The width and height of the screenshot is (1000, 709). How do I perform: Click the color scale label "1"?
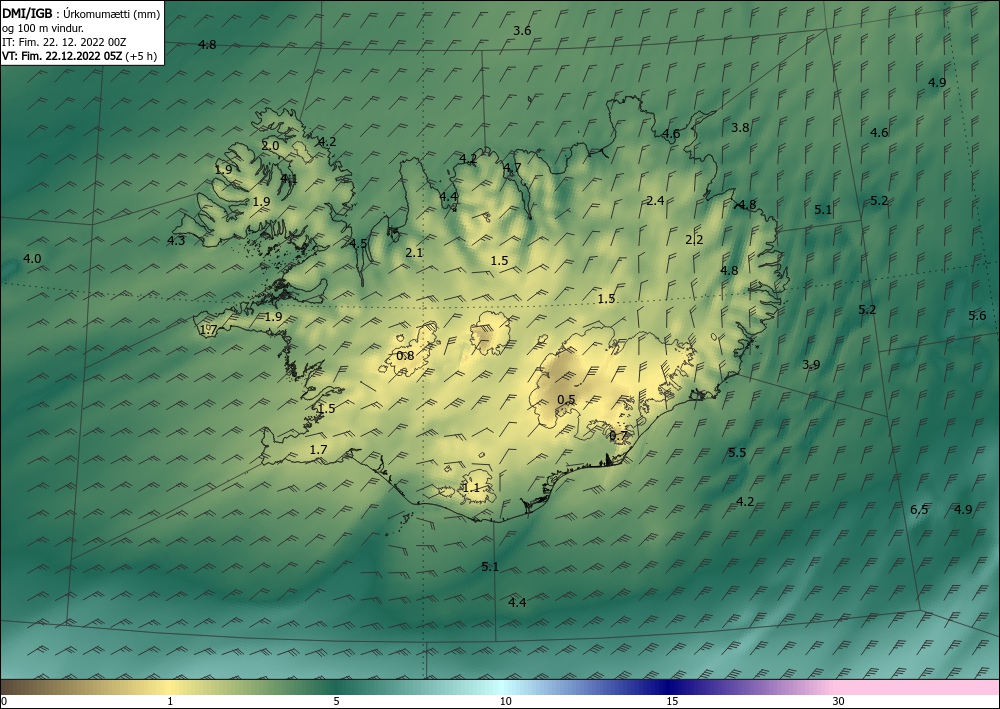click(x=170, y=702)
